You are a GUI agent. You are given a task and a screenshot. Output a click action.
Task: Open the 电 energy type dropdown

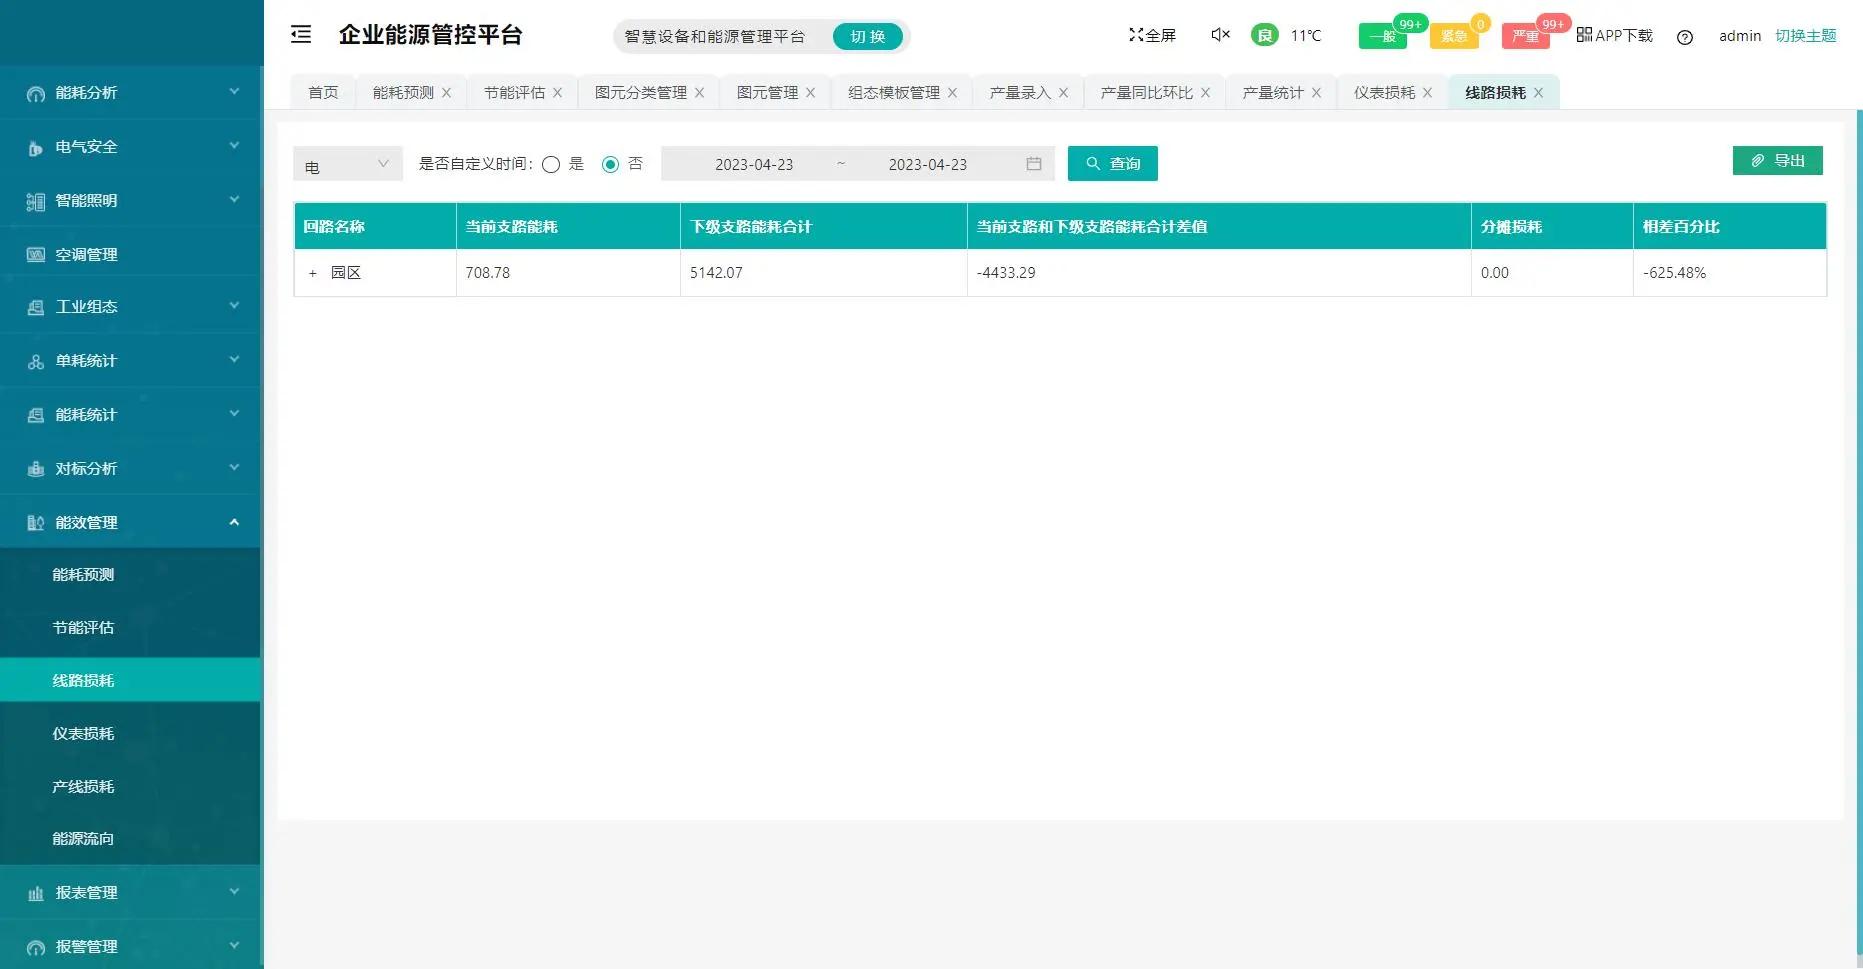point(348,164)
